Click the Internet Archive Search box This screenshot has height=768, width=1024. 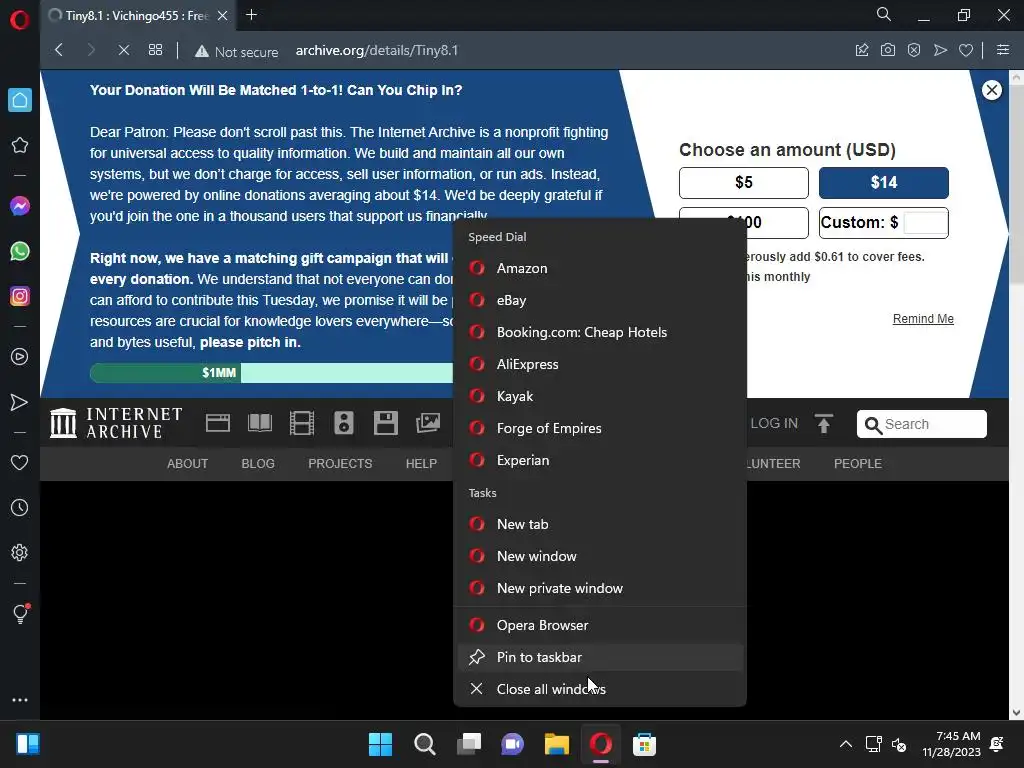(921, 424)
